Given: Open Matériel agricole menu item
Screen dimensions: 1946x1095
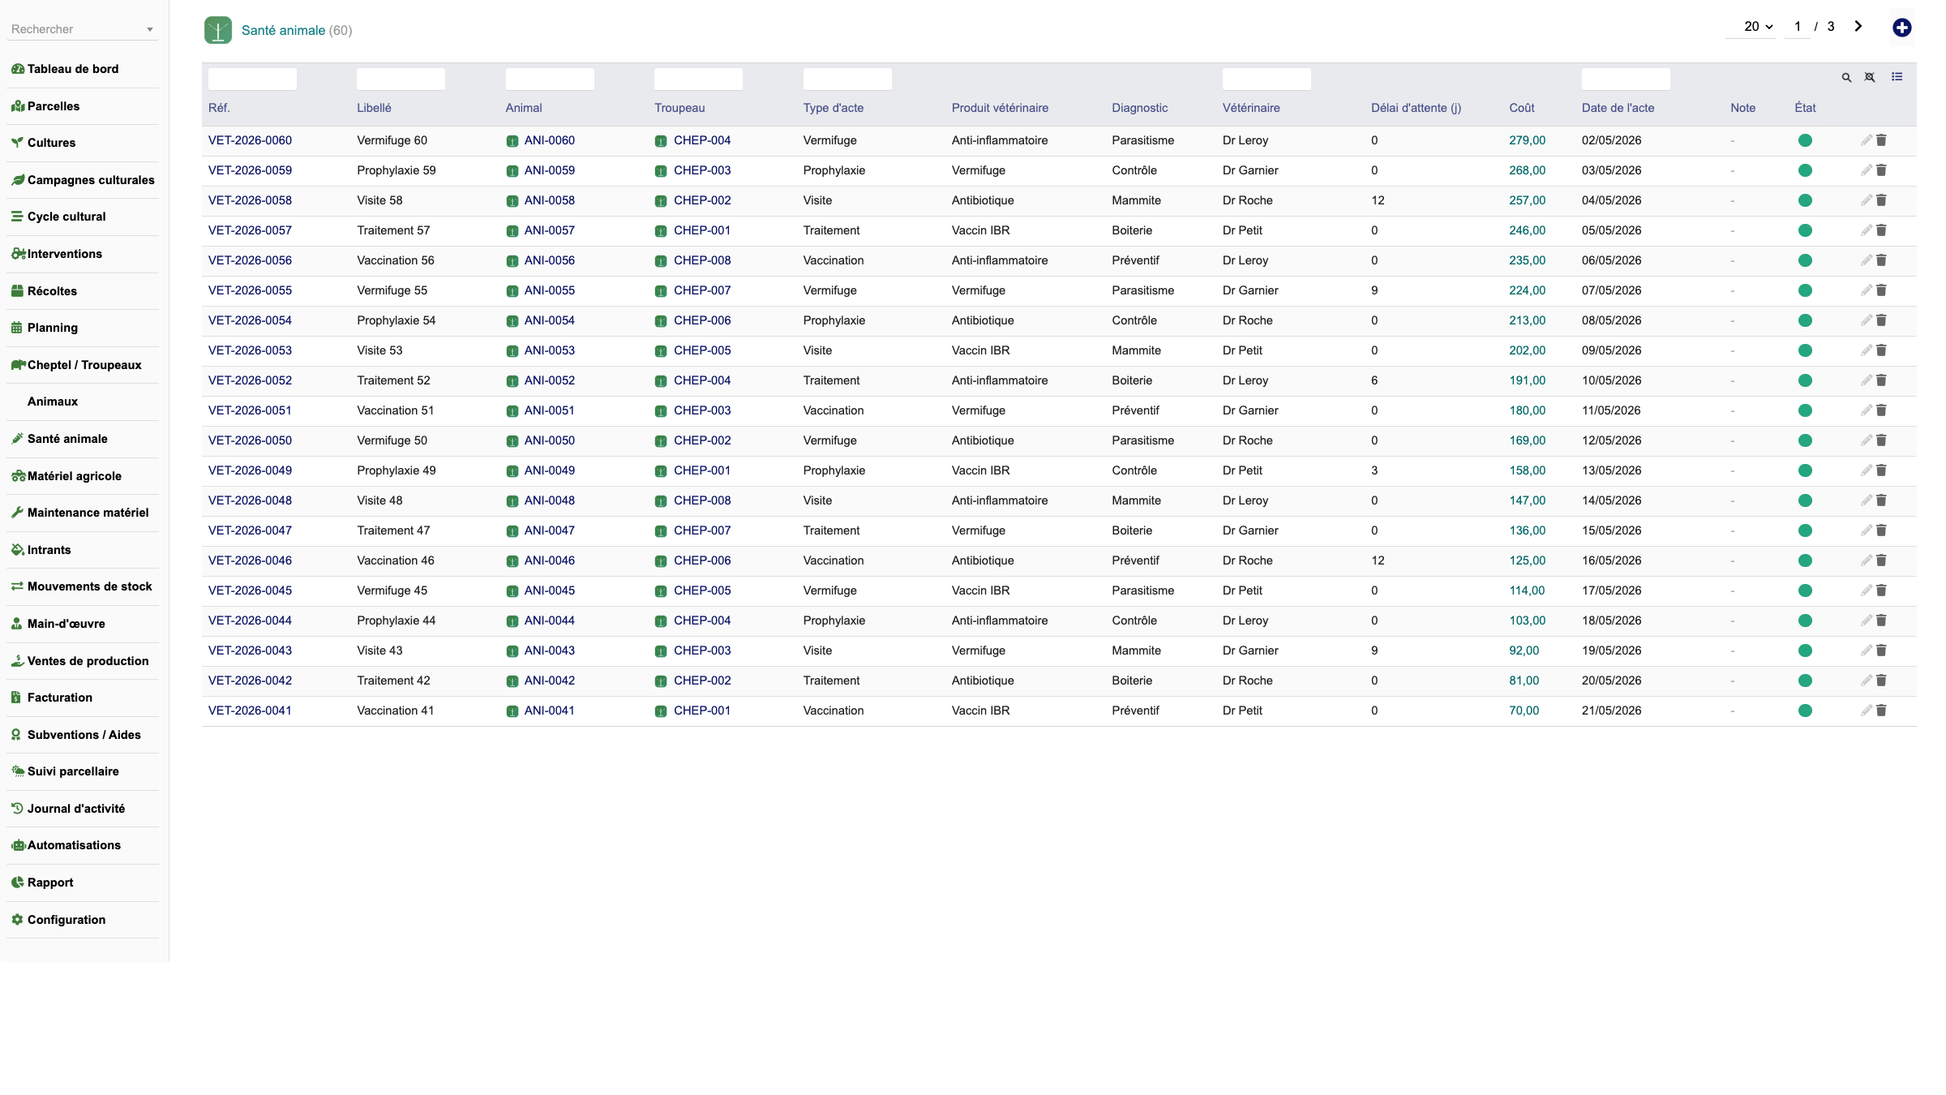Looking at the screenshot, I should [74, 476].
